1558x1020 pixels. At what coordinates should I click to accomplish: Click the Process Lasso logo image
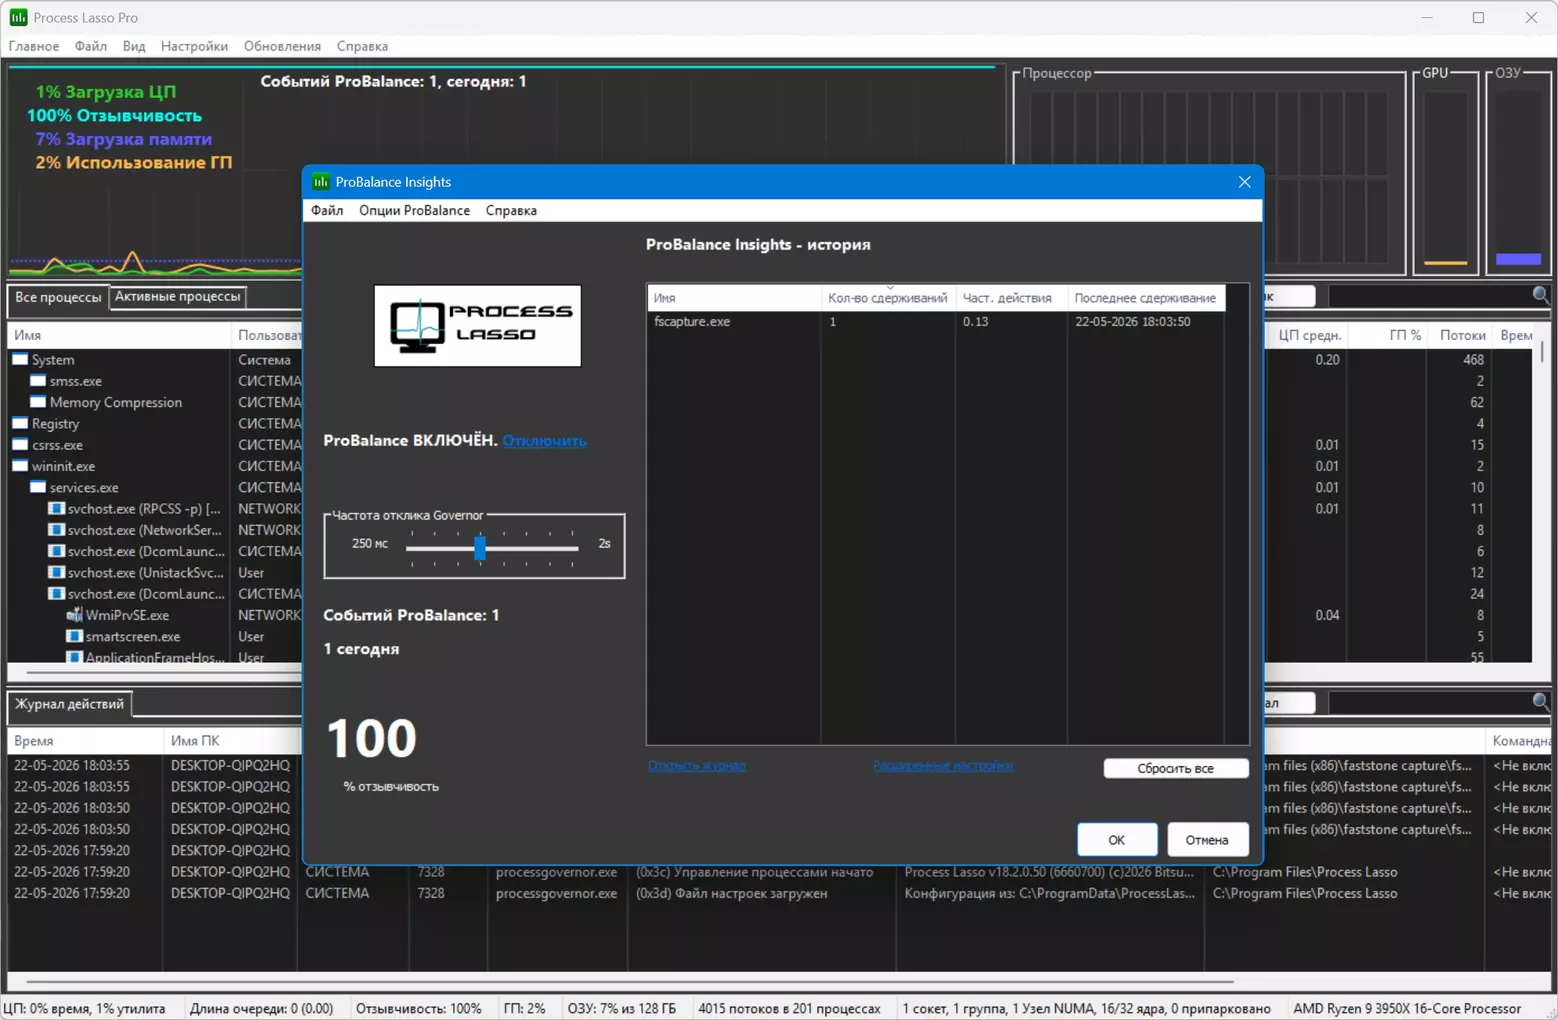[x=477, y=326]
